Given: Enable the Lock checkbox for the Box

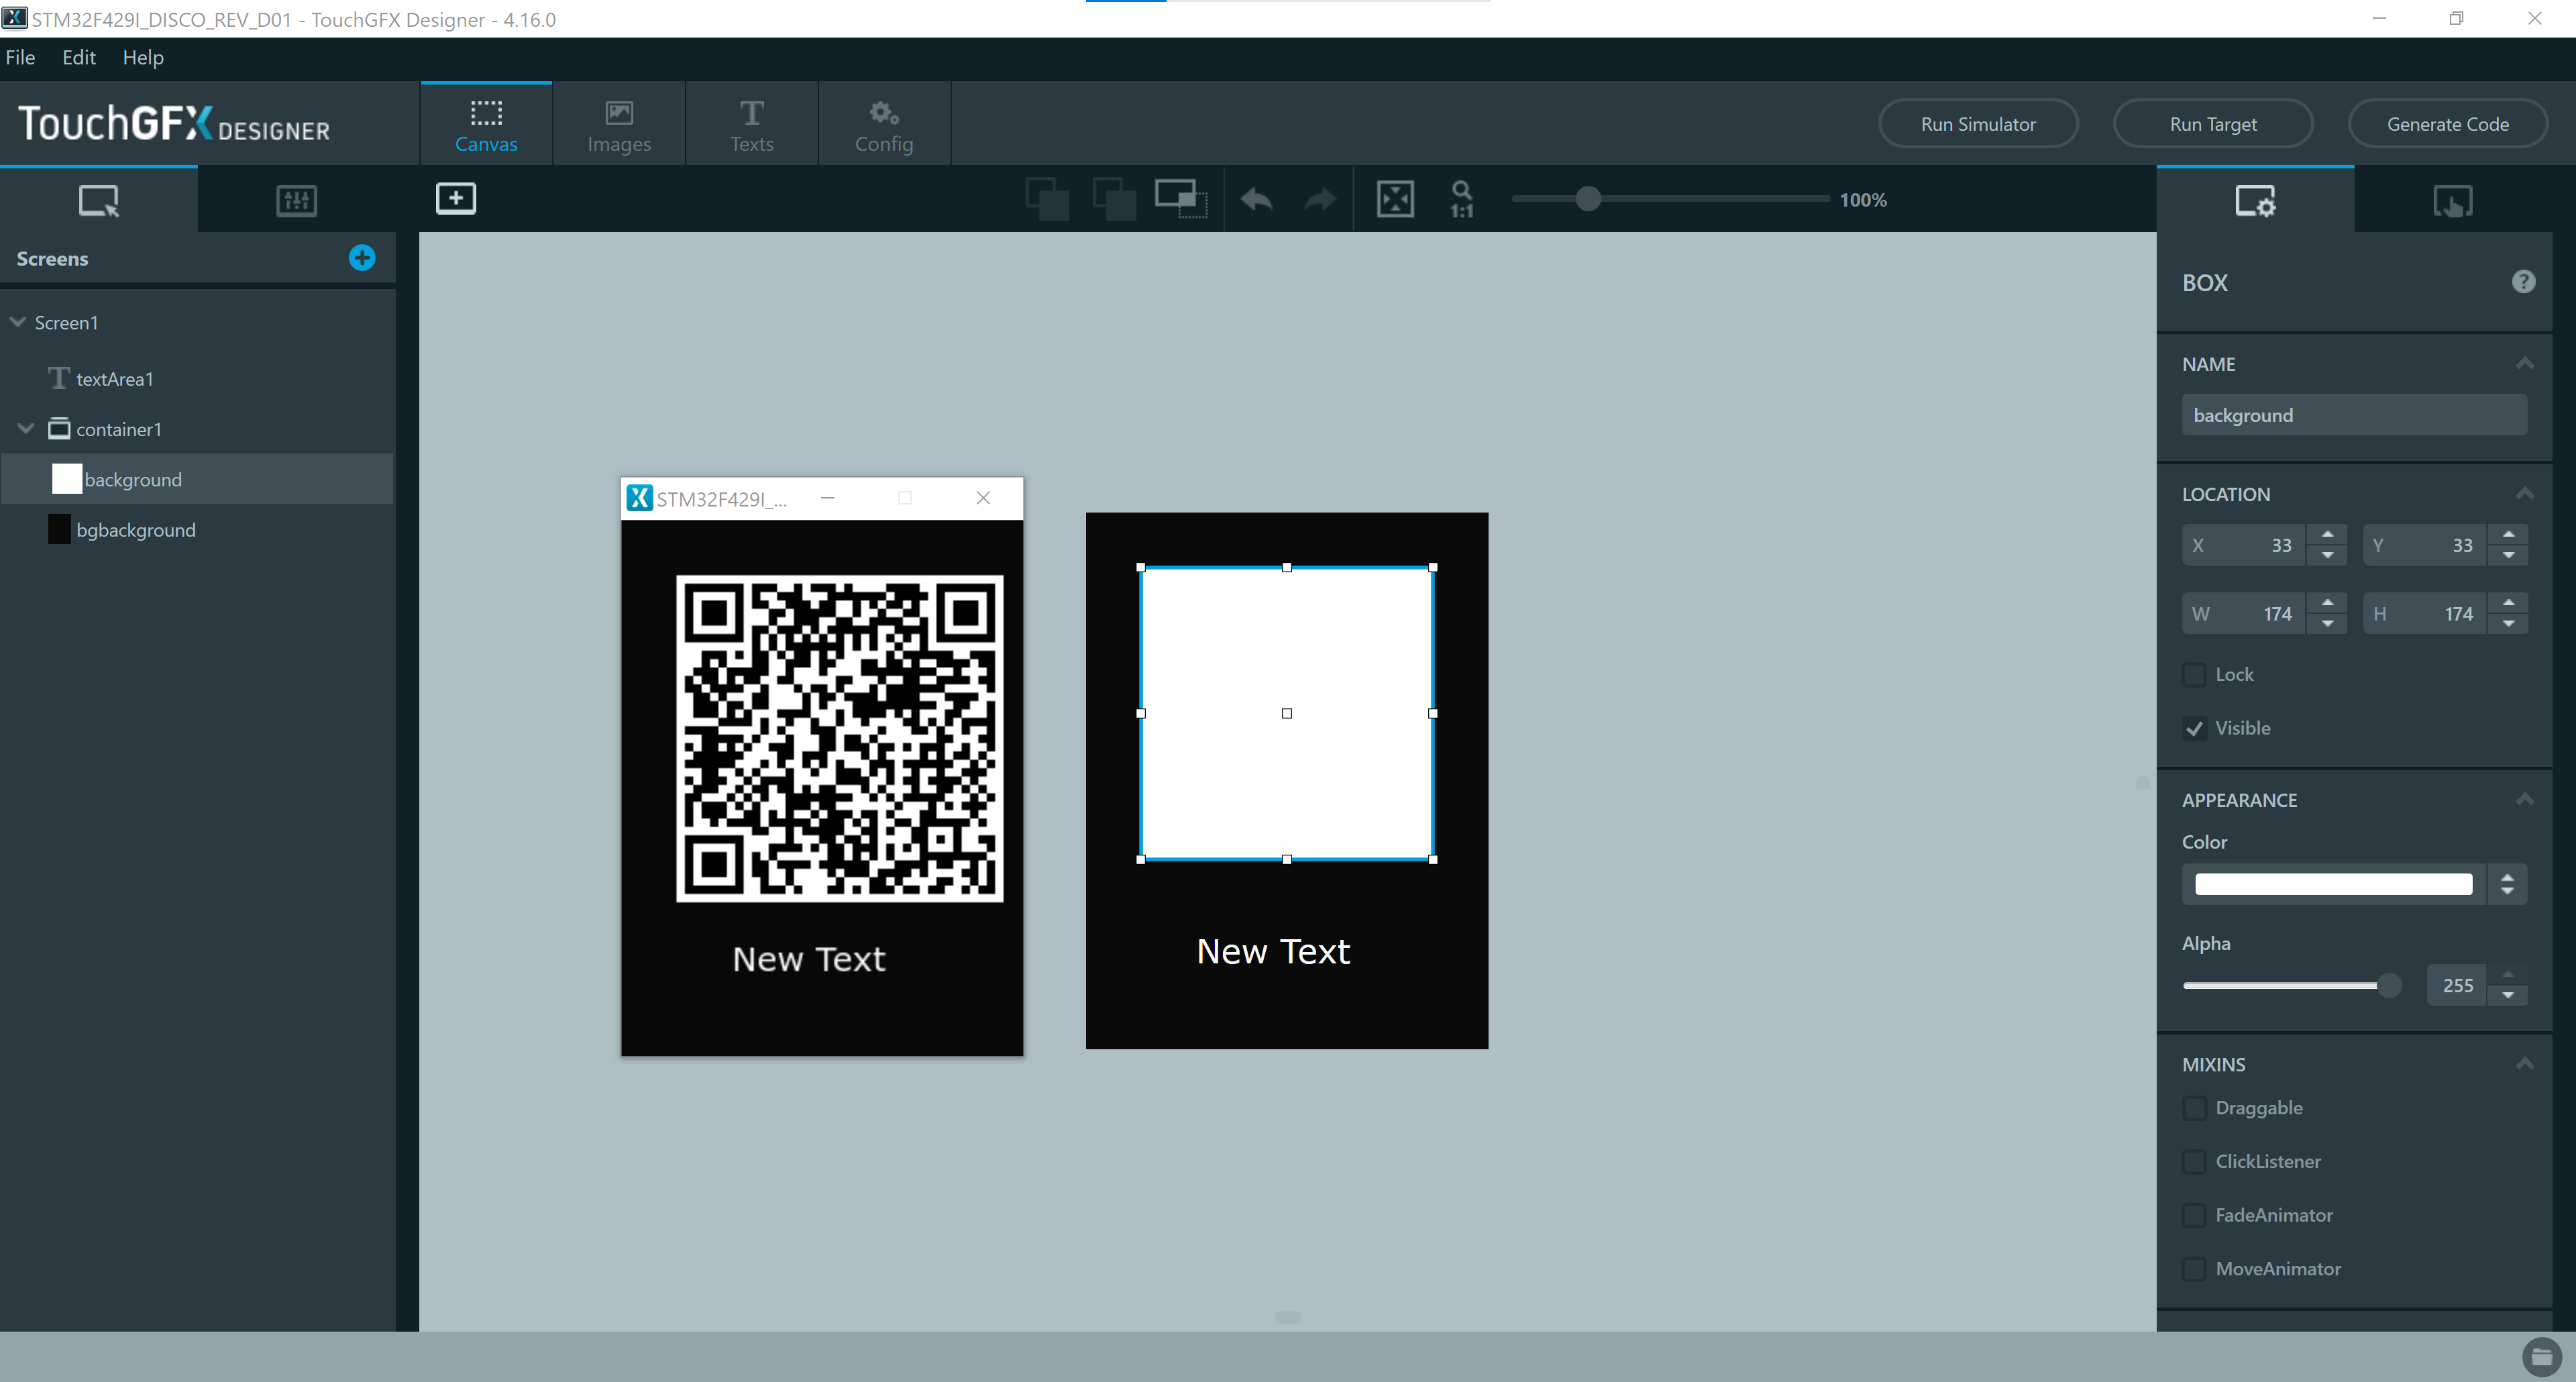Looking at the screenshot, I should click(2195, 674).
